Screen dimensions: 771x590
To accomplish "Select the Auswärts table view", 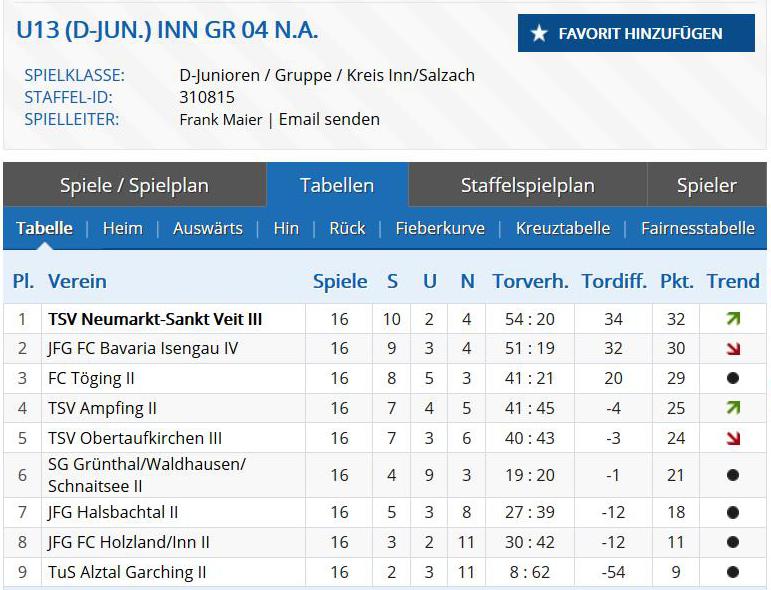I will point(207,228).
